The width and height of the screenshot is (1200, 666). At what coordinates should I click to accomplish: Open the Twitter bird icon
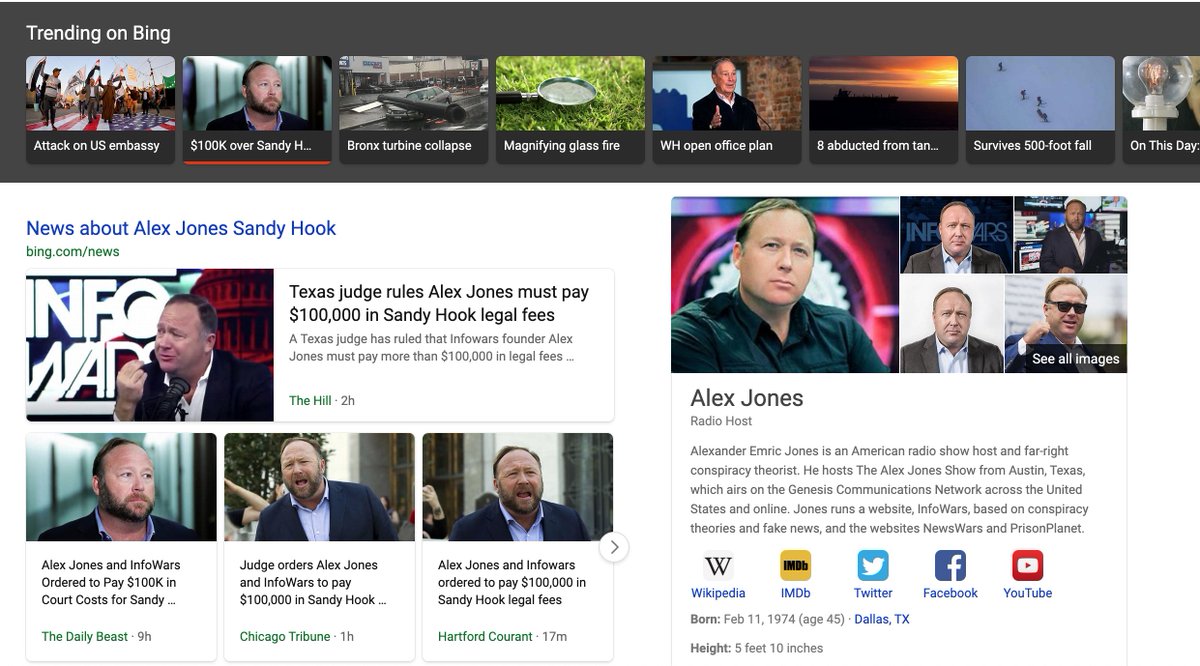tap(873, 566)
